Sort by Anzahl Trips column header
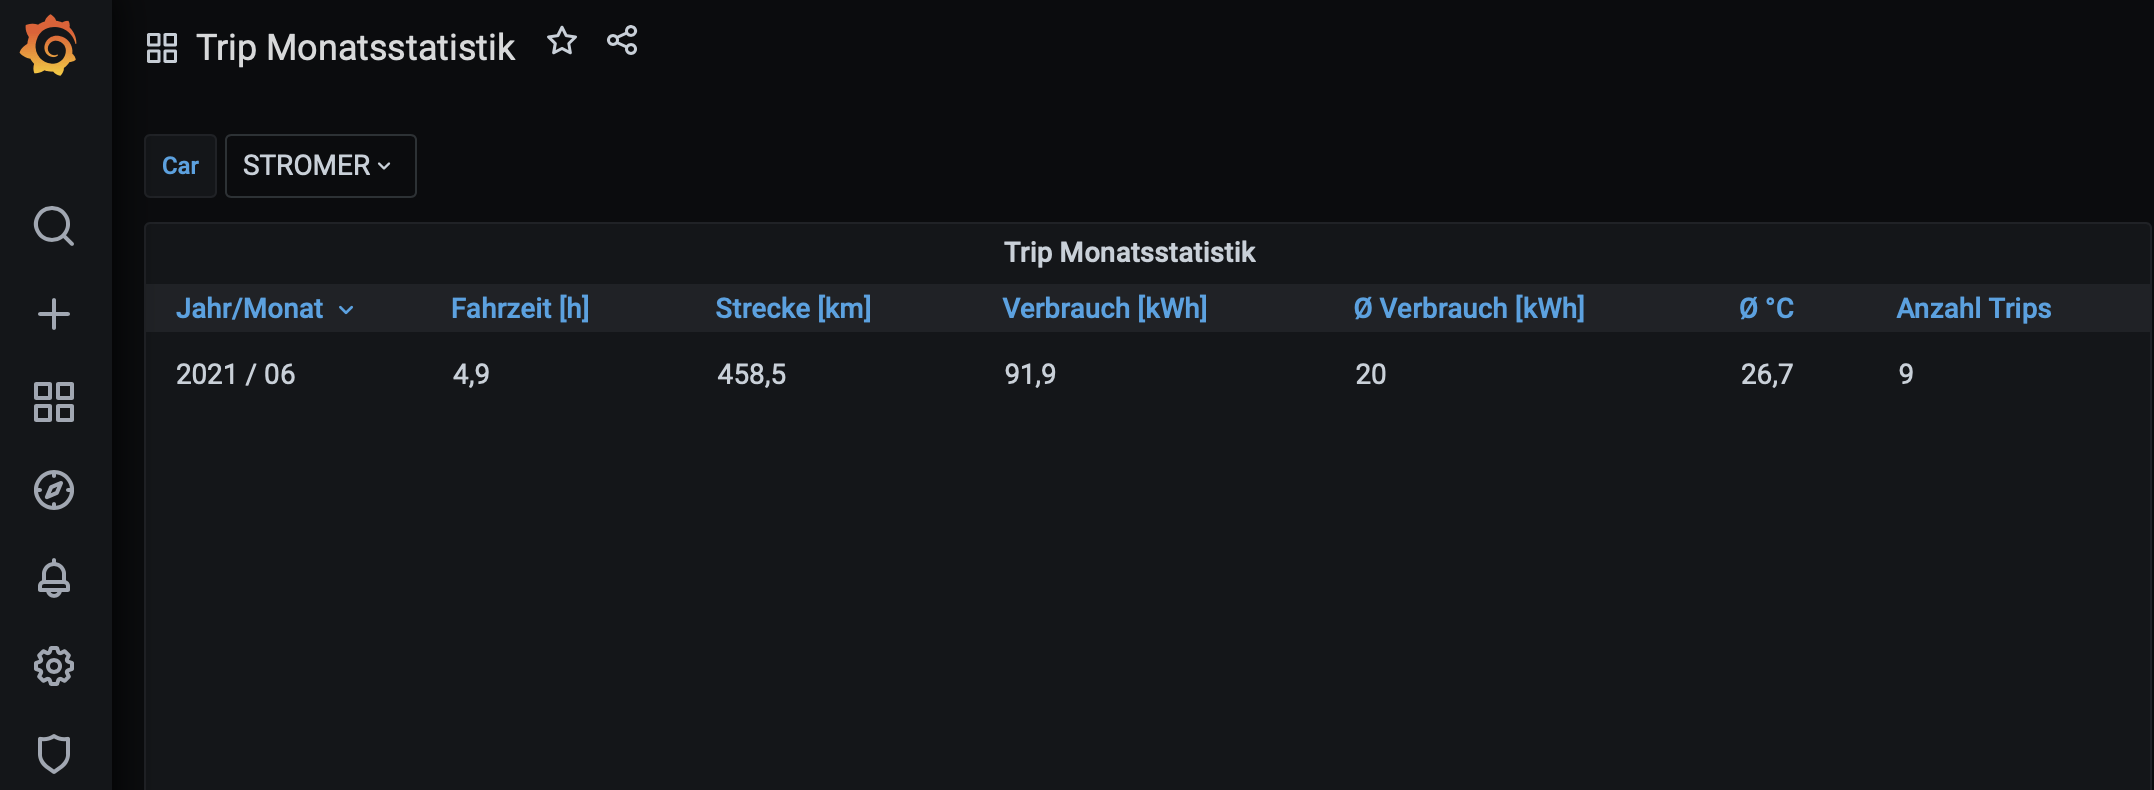 (1973, 308)
